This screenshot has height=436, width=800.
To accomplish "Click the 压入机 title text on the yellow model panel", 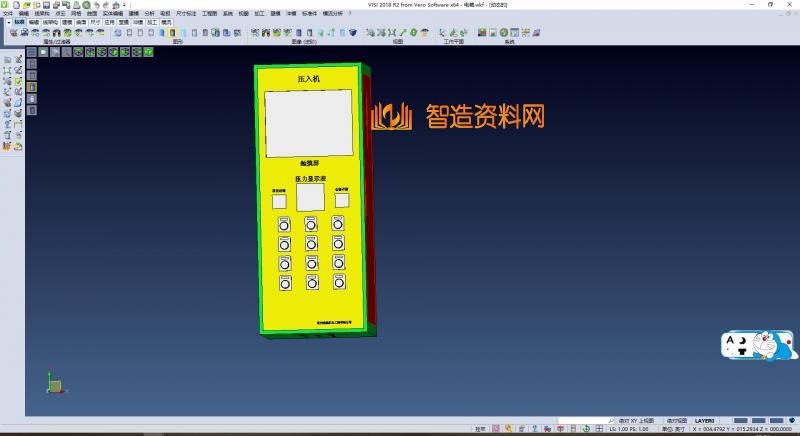I will [x=309, y=79].
